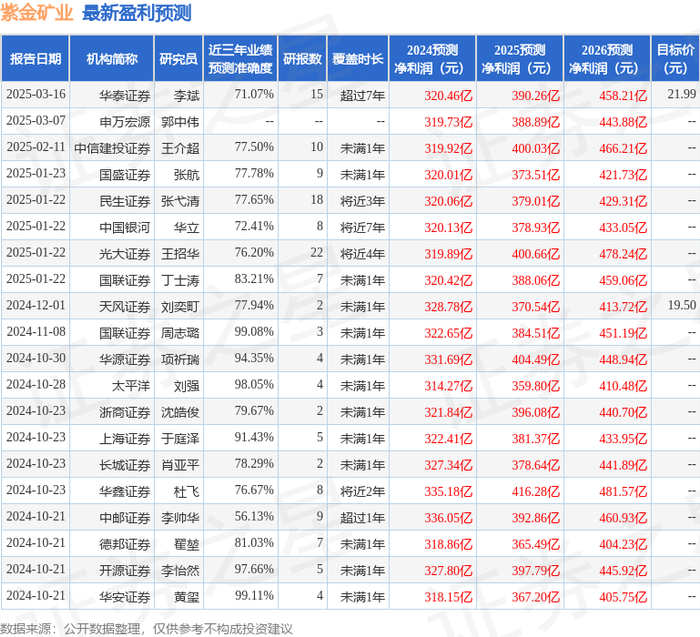
Task: Click accuracy value 99.08%
Action: pos(254,332)
